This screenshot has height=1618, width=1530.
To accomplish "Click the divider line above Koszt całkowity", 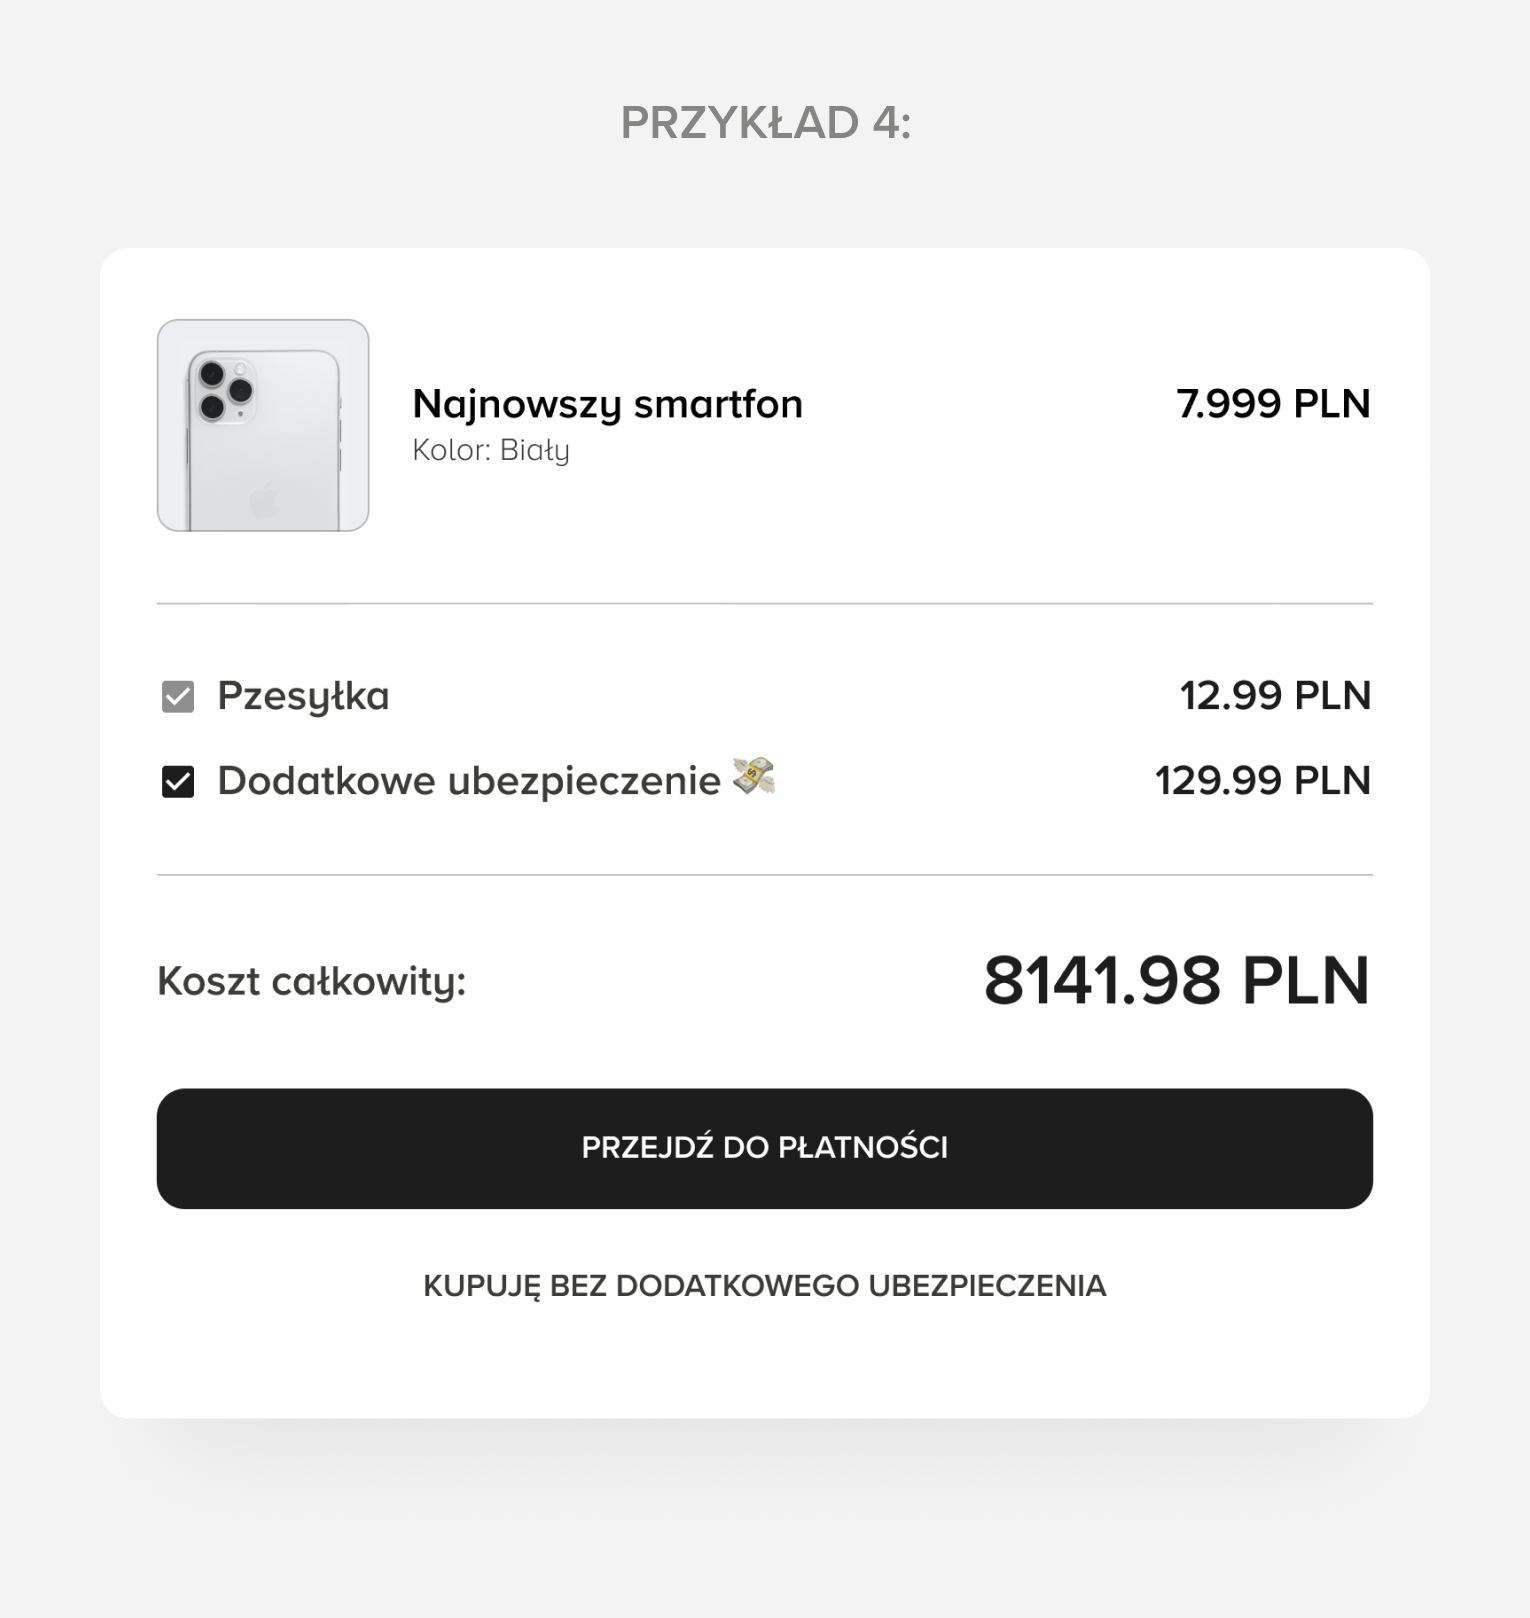I will (765, 875).
